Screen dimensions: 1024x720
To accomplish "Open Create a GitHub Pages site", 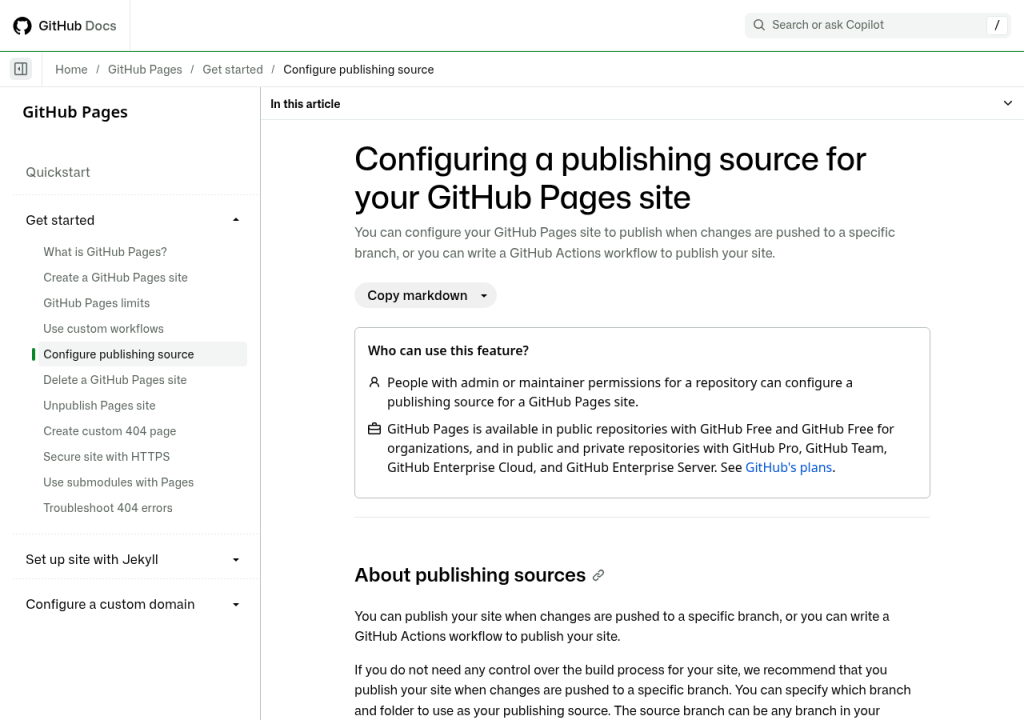I will pyautogui.click(x=116, y=277).
